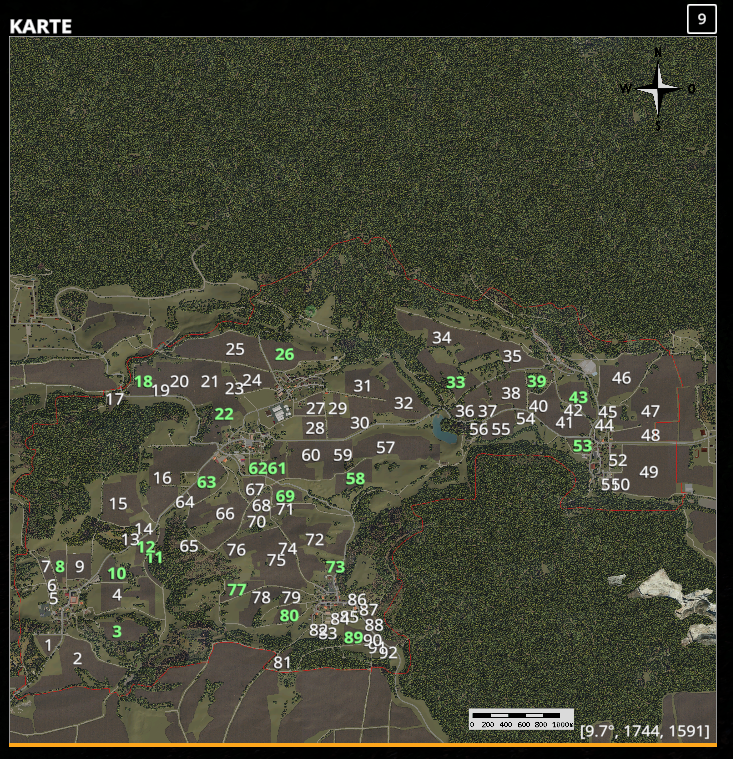Click field number 25 label
The image size is (733, 759).
point(235,349)
